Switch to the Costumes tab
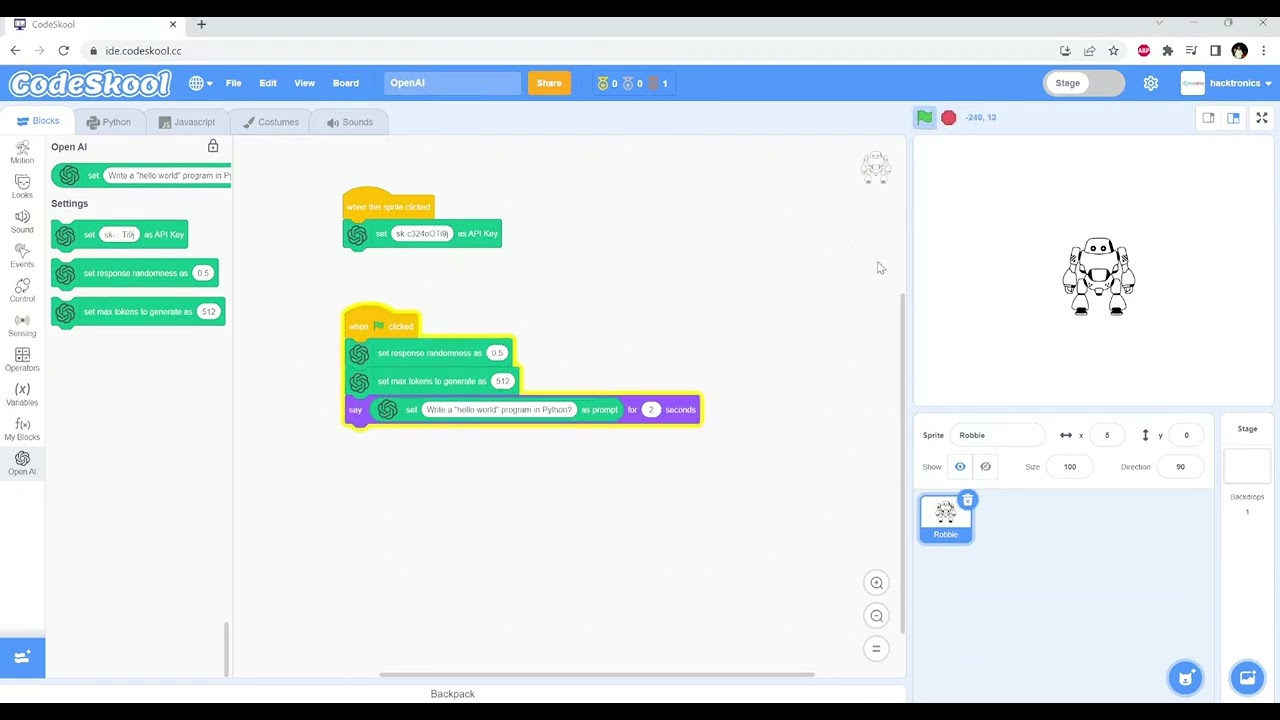The image size is (1280, 720). [x=271, y=122]
